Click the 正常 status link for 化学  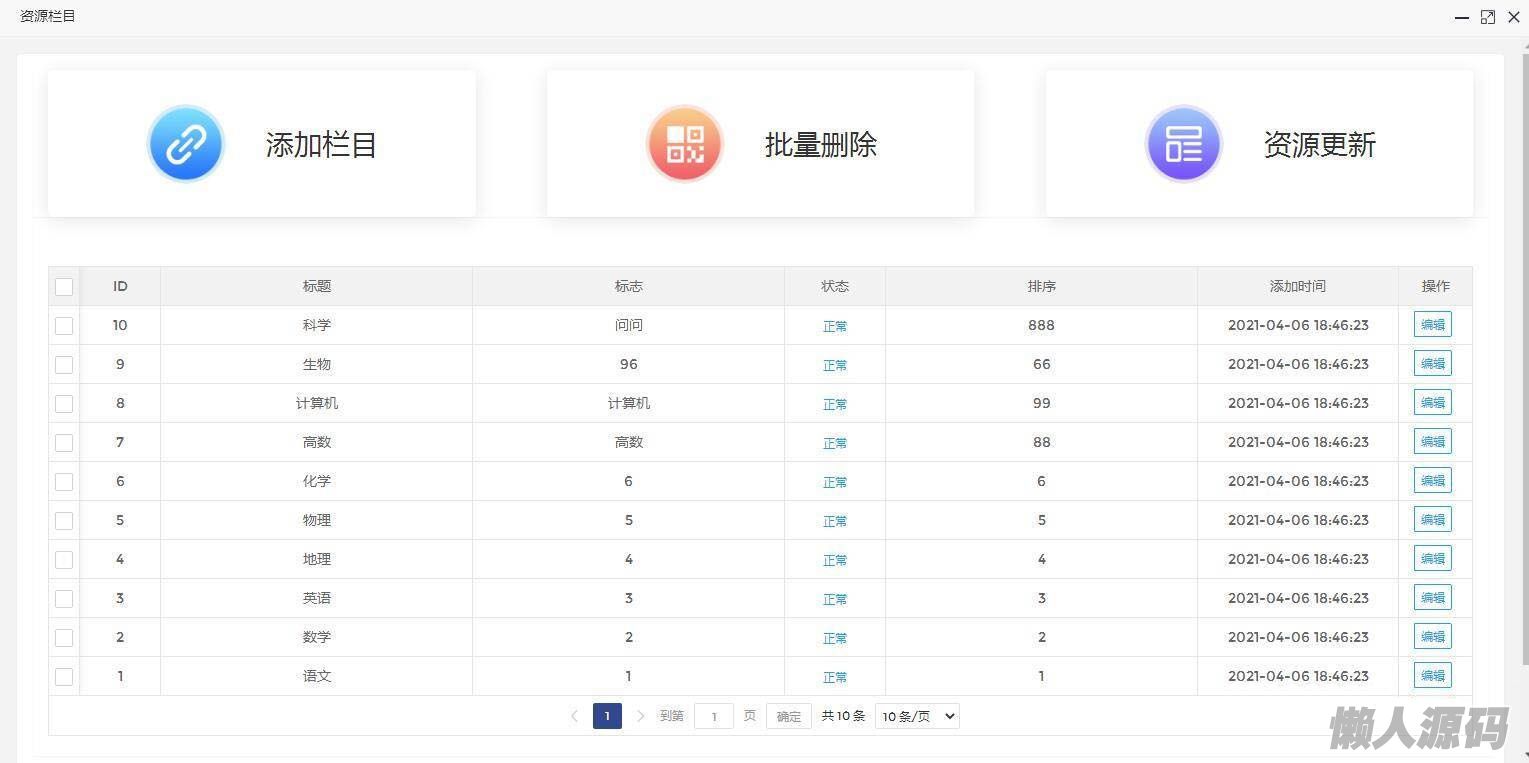pyautogui.click(x=835, y=482)
